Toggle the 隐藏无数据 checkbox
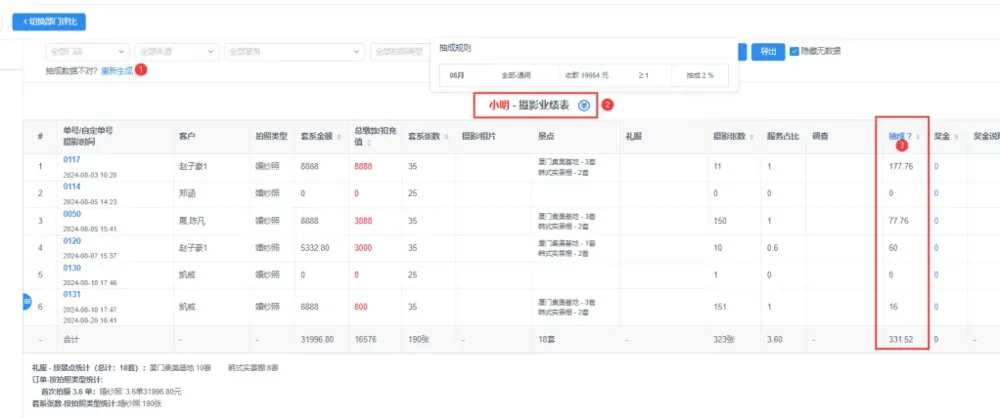The height and width of the screenshot is (418, 1000). click(794, 51)
